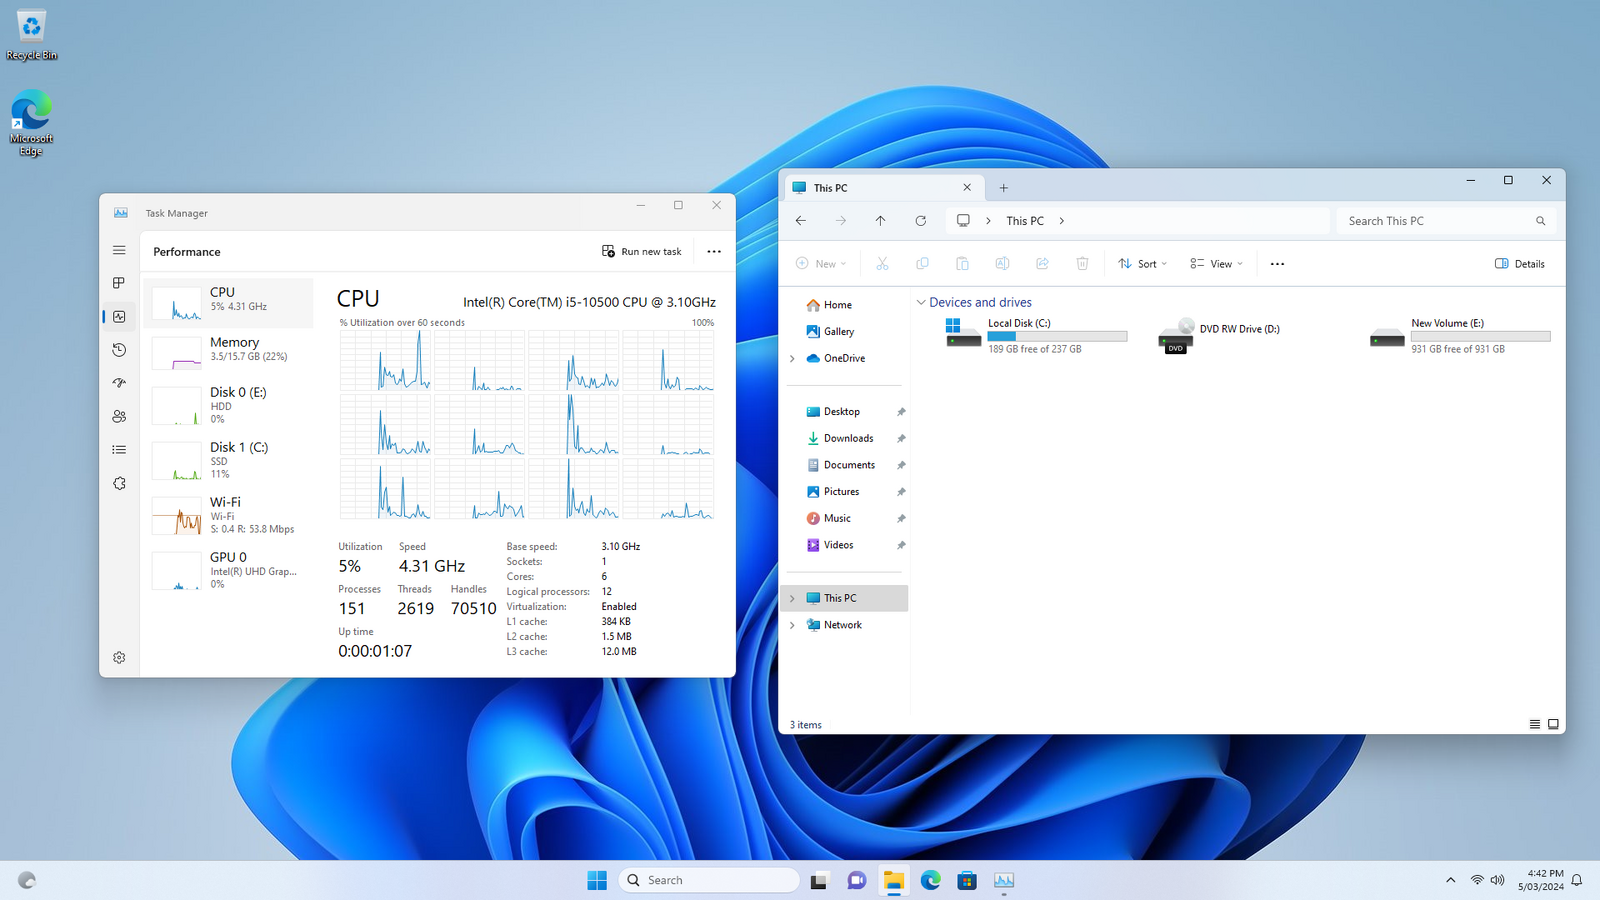The height and width of the screenshot is (900, 1600).
Task: Open Startup apps page in Task Manager
Action: pos(119,383)
